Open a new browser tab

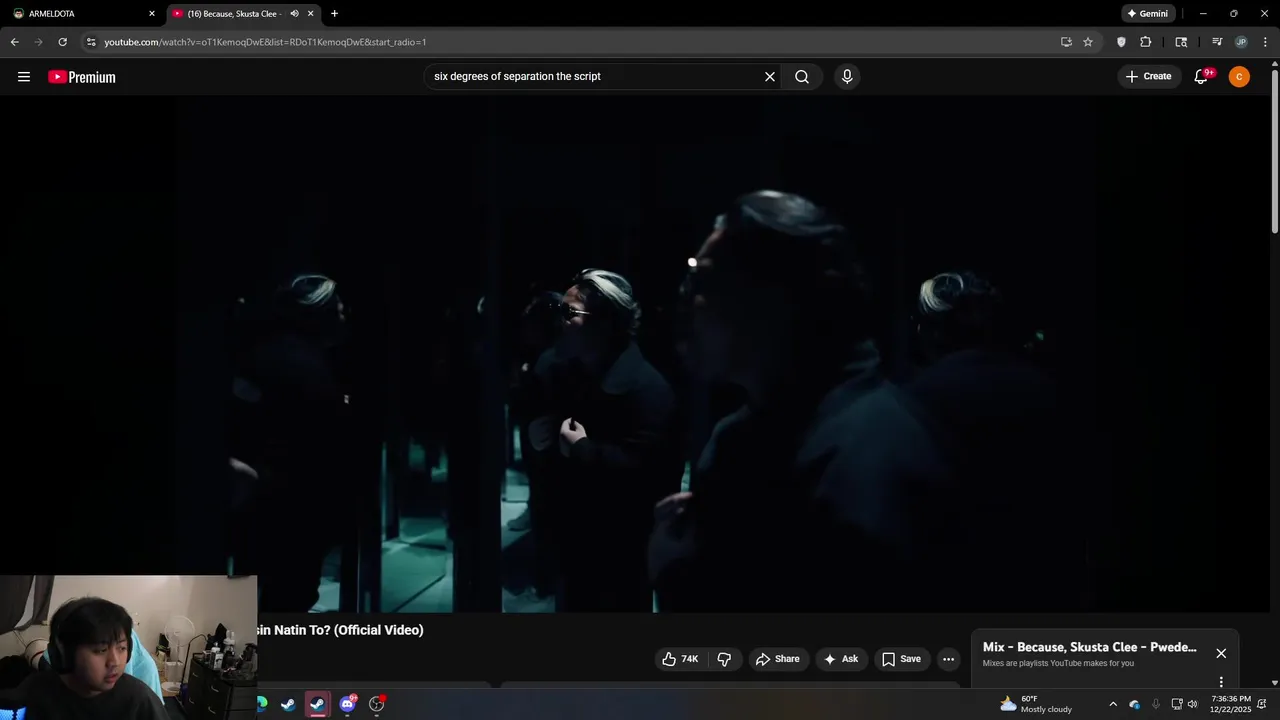[334, 14]
